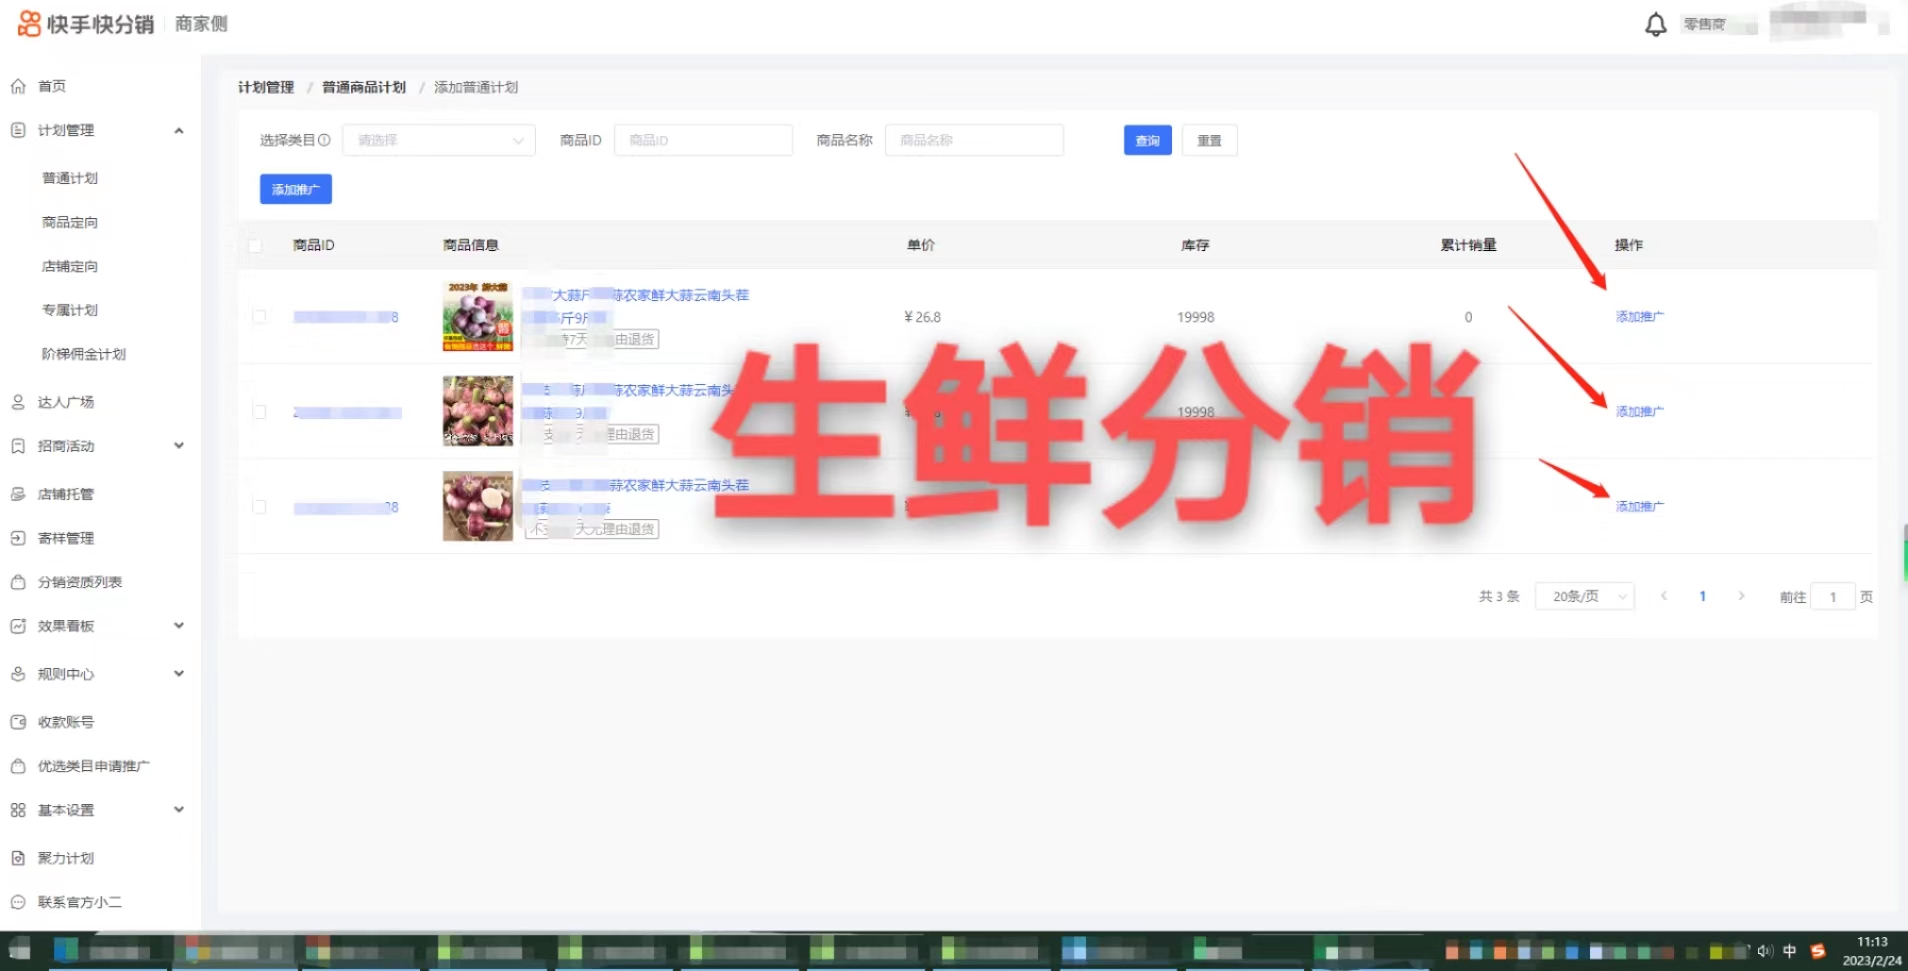1908x971 pixels.
Task: Open the 选择类目 dropdown
Action: pyautogui.click(x=438, y=140)
